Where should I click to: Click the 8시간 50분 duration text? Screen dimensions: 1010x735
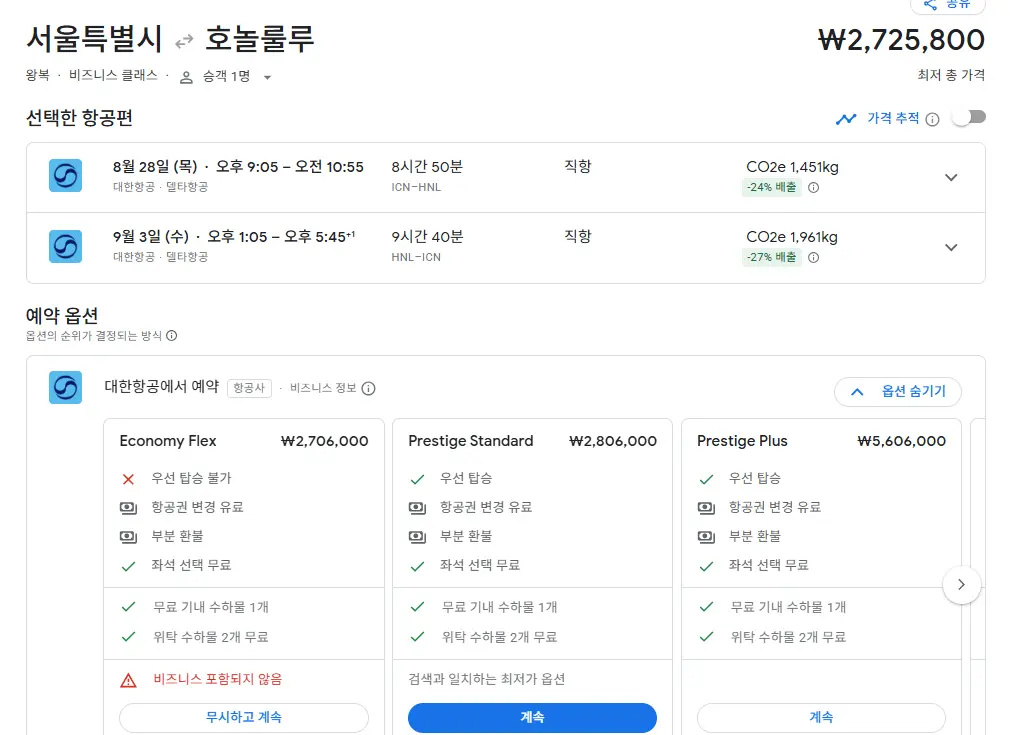(x=427, y=167)
